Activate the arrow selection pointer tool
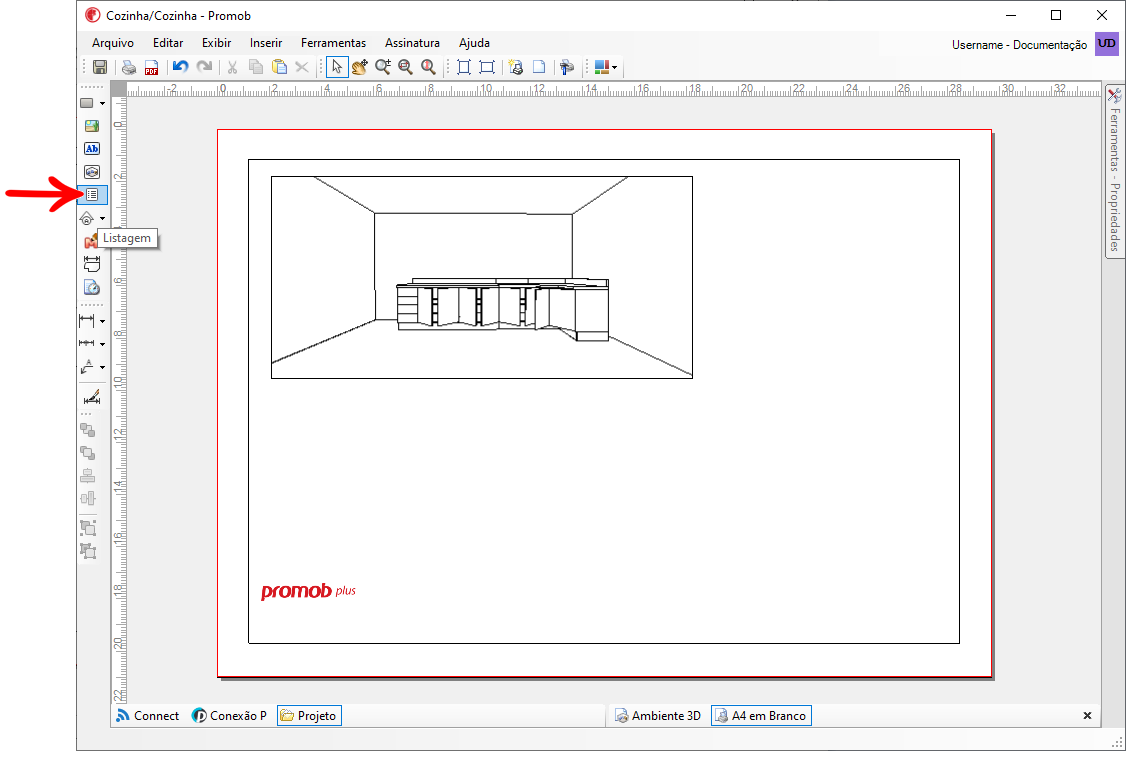Screen dimensions: 1136x758 point(337,67)
